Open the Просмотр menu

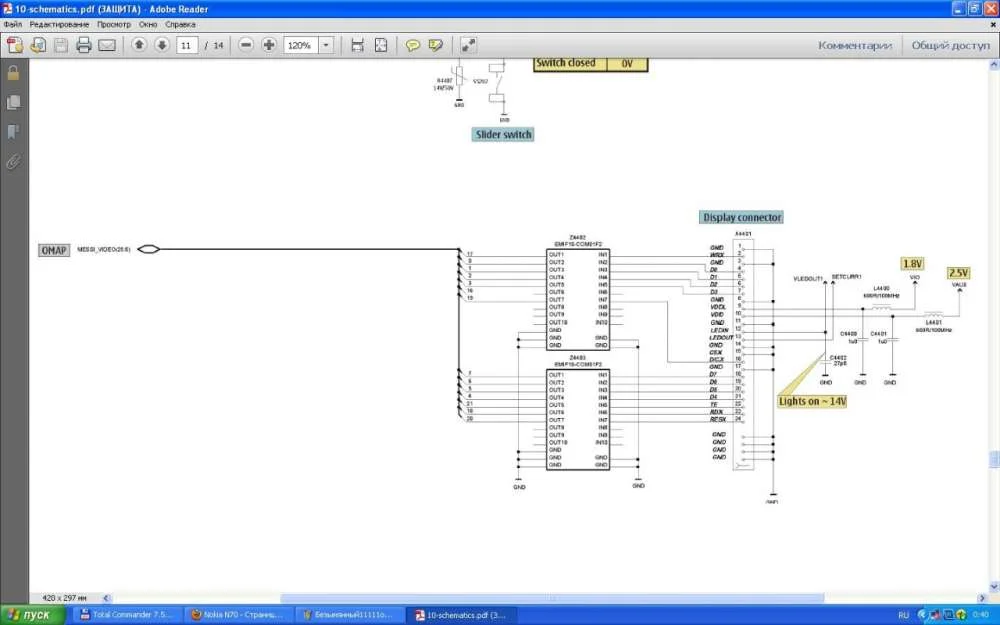point(113,23)
